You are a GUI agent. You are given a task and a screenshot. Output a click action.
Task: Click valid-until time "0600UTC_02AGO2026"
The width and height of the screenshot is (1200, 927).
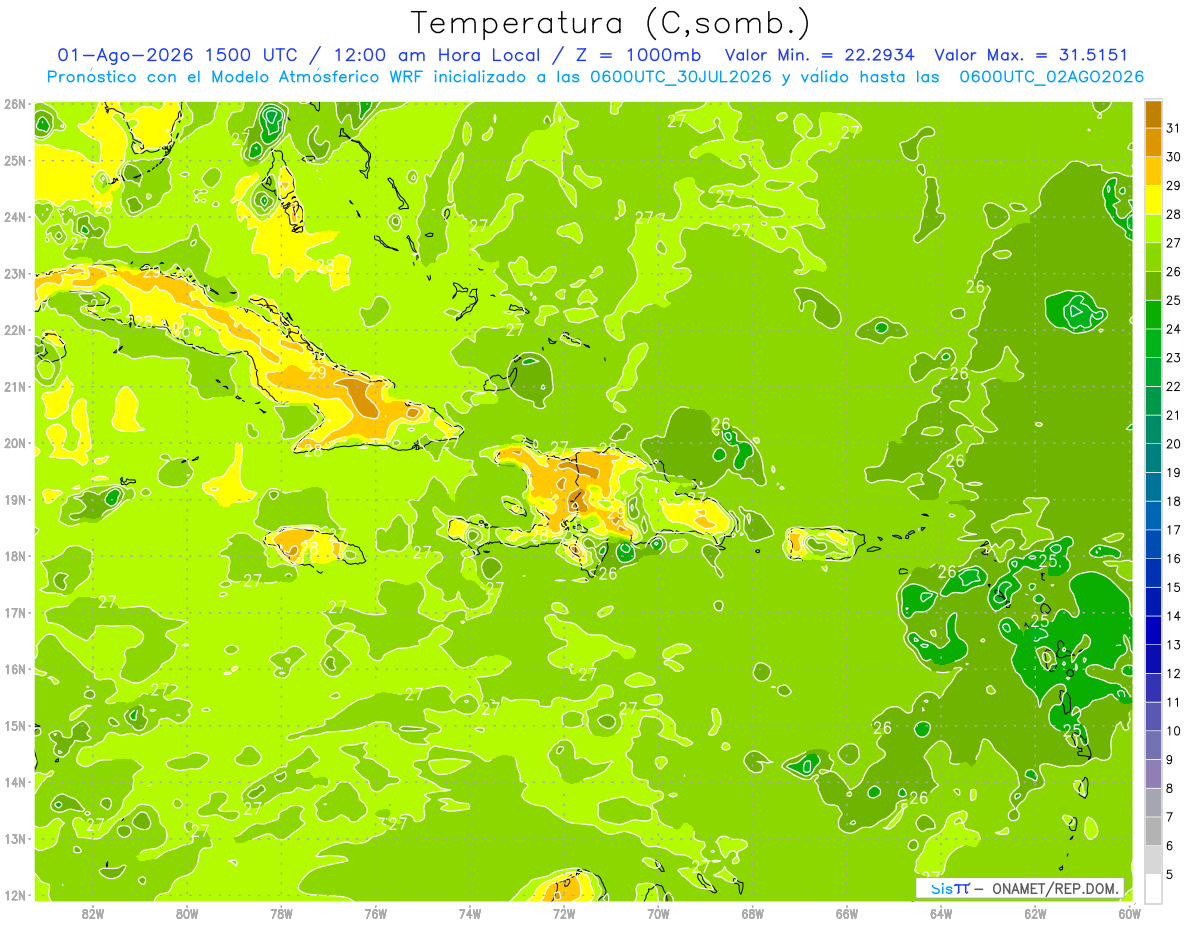(1052, 77)
